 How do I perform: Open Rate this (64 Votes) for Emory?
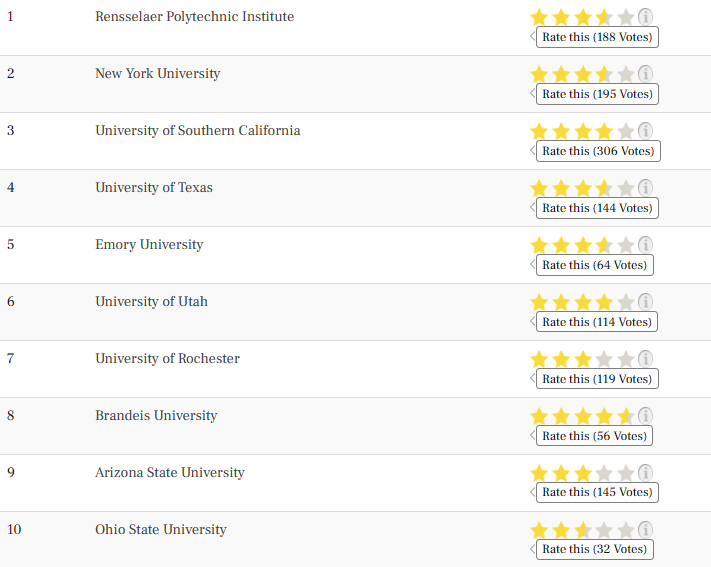[594, 265]
